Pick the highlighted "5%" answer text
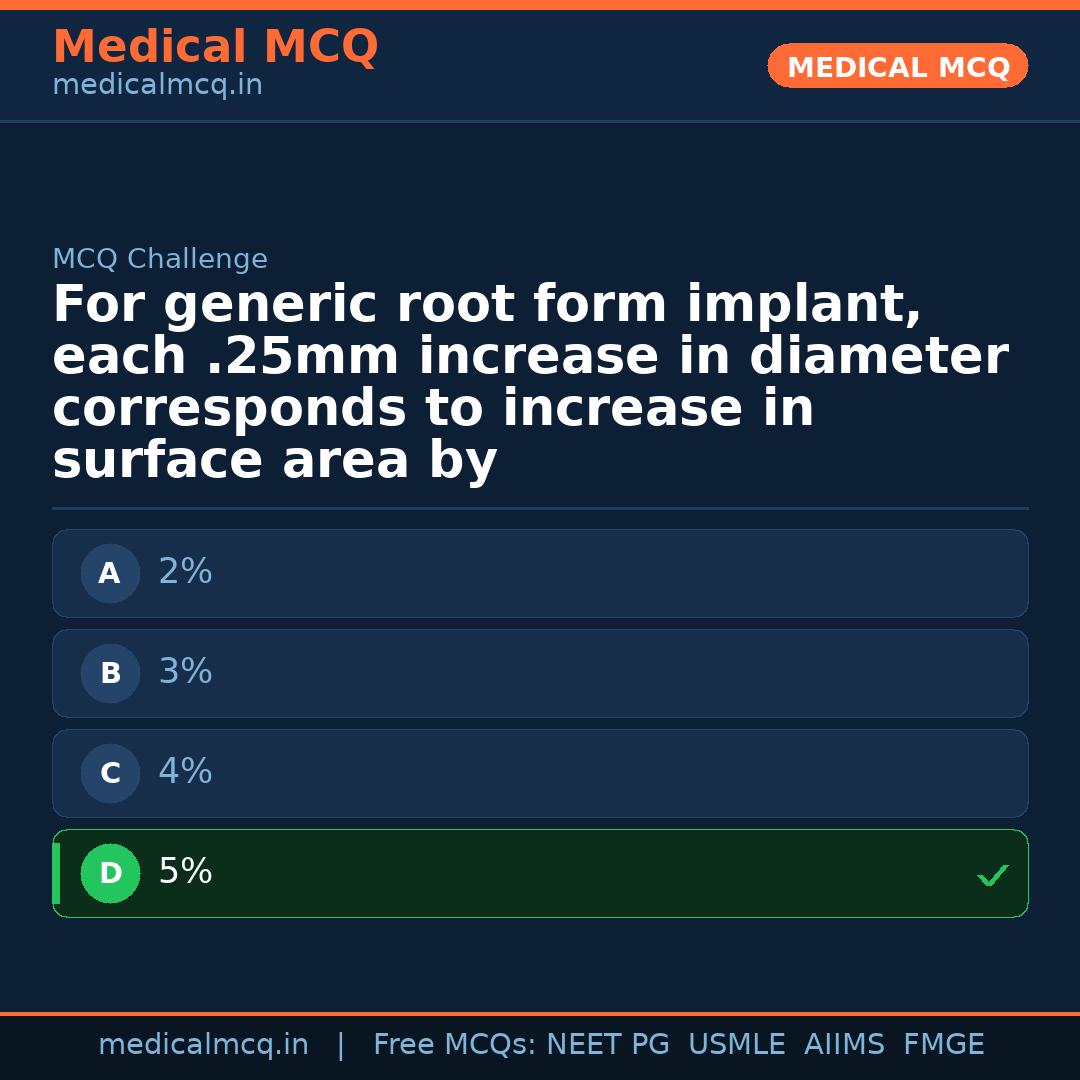Viewport: 1080px width, 1080px height. pyautogui.click(x=185, y=872)
